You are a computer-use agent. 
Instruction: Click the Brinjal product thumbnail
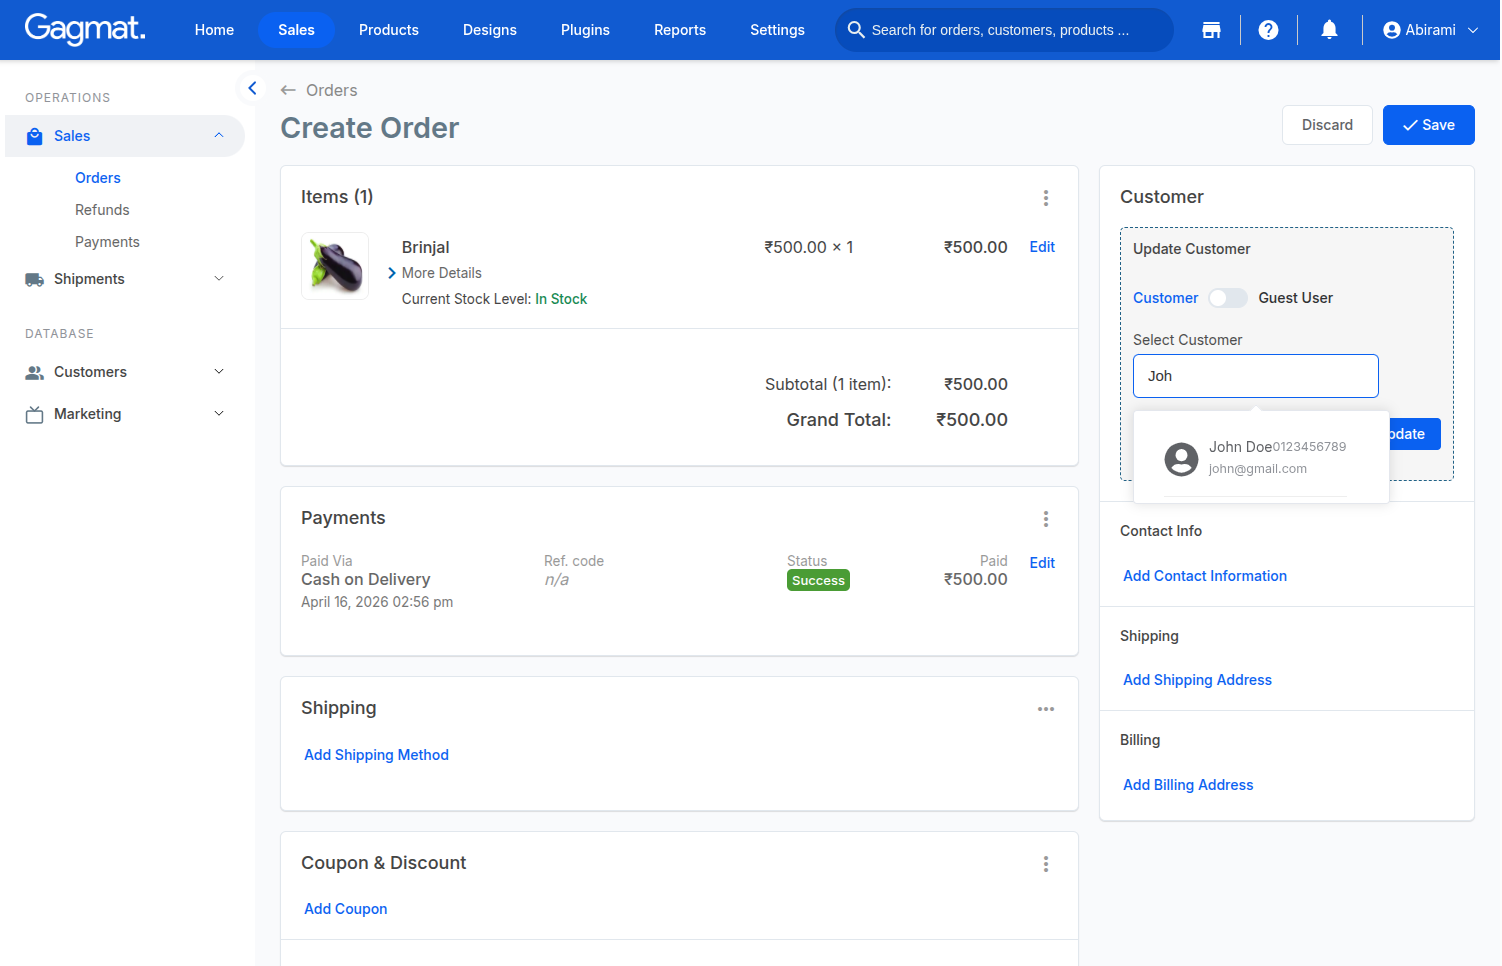[335, 266]
